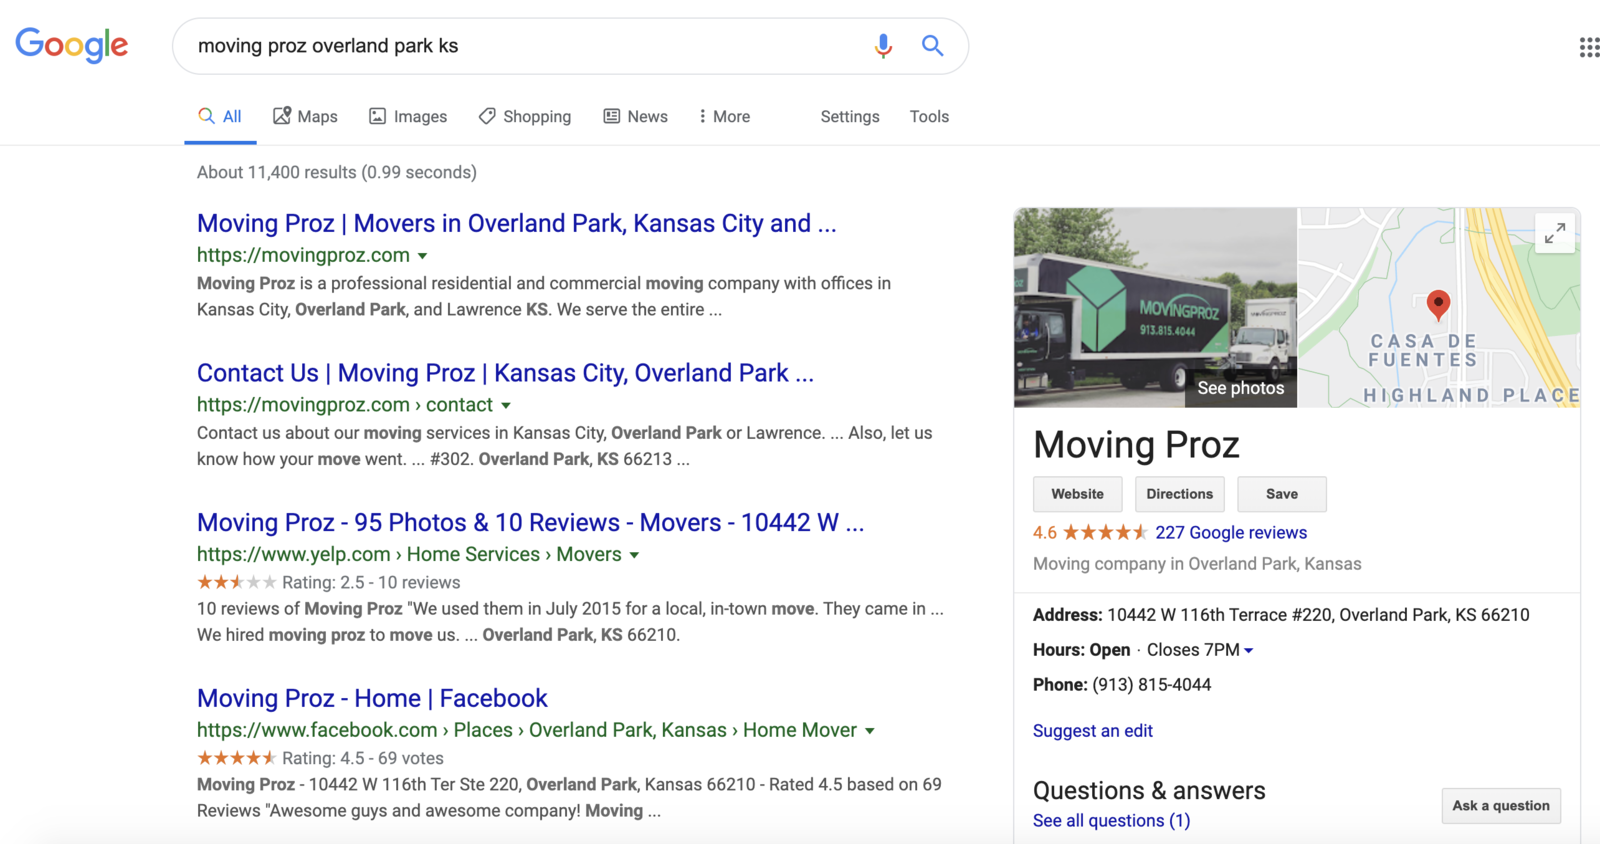Click the Save button

click(x=1281, y=494)
